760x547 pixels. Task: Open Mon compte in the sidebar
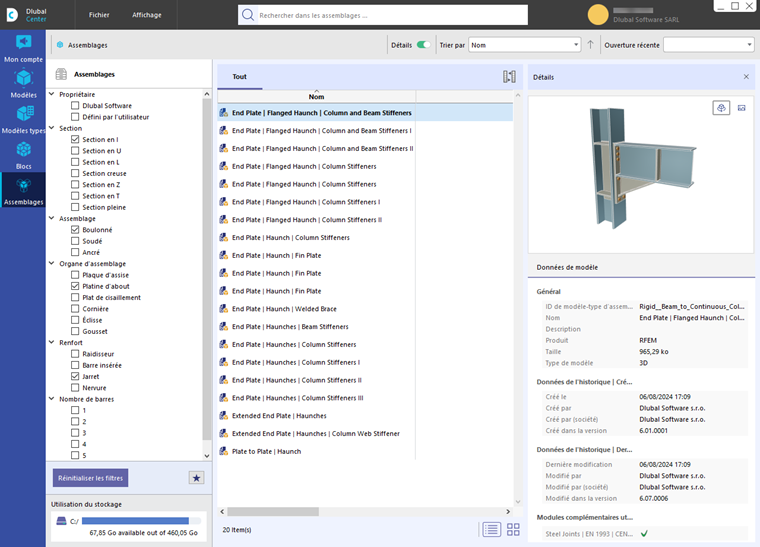[23, 48]
